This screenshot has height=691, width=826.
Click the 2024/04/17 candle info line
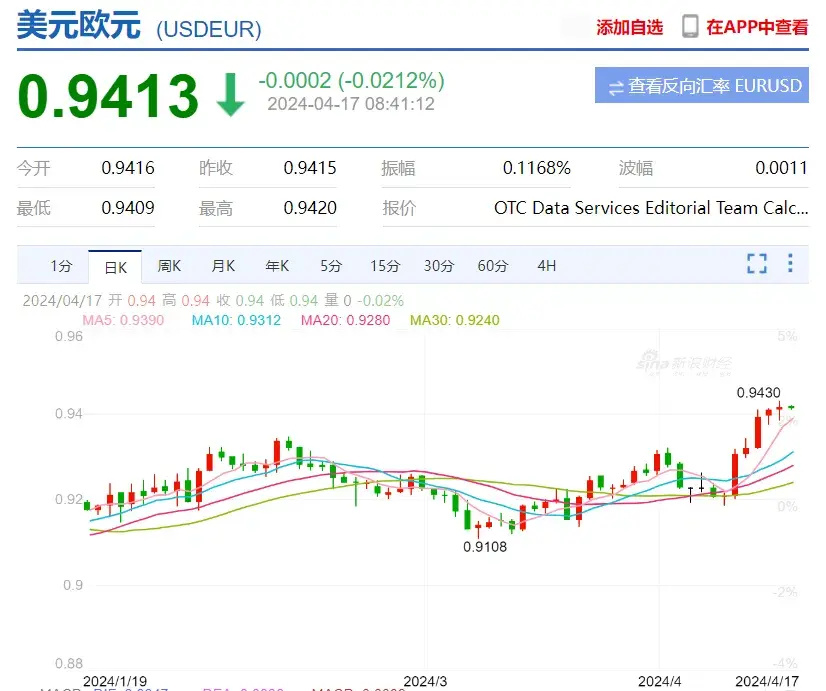pos(213,301)
